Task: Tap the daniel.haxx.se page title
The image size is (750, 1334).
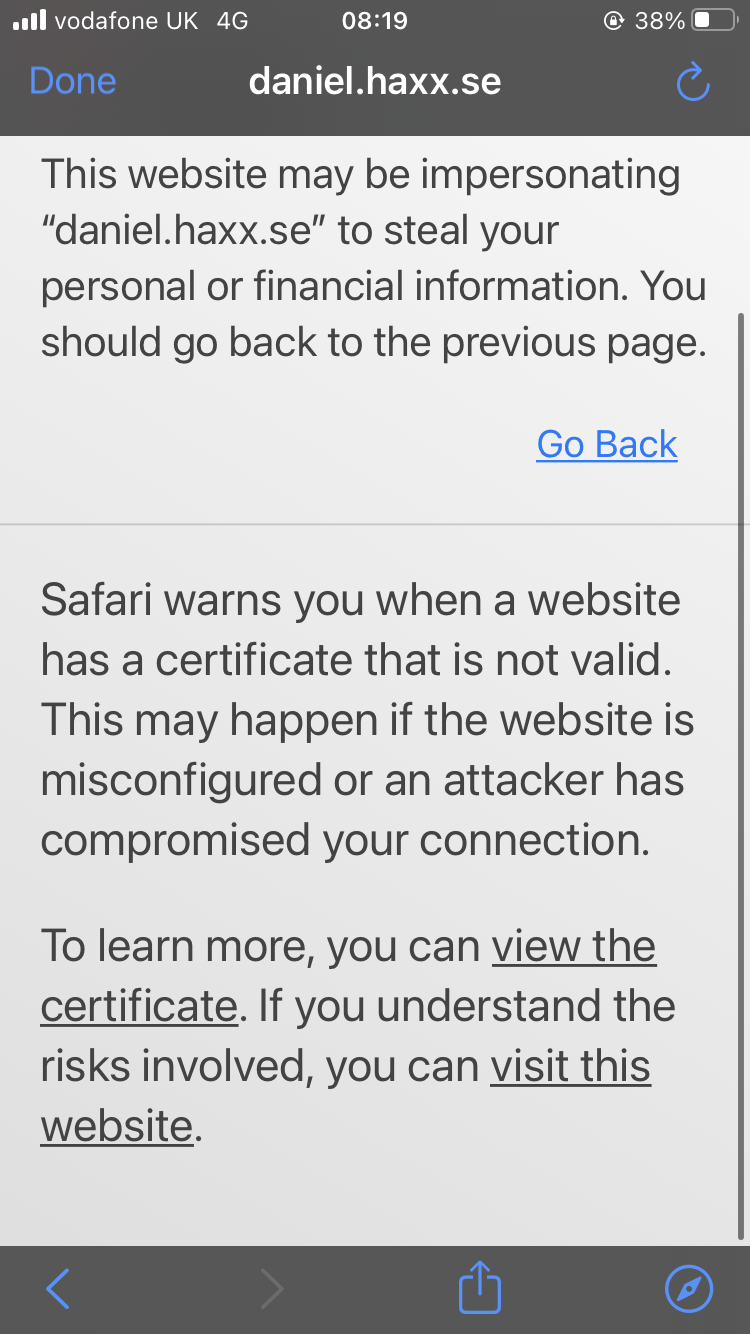Action: pyautogui.click(x=375, y=81)
